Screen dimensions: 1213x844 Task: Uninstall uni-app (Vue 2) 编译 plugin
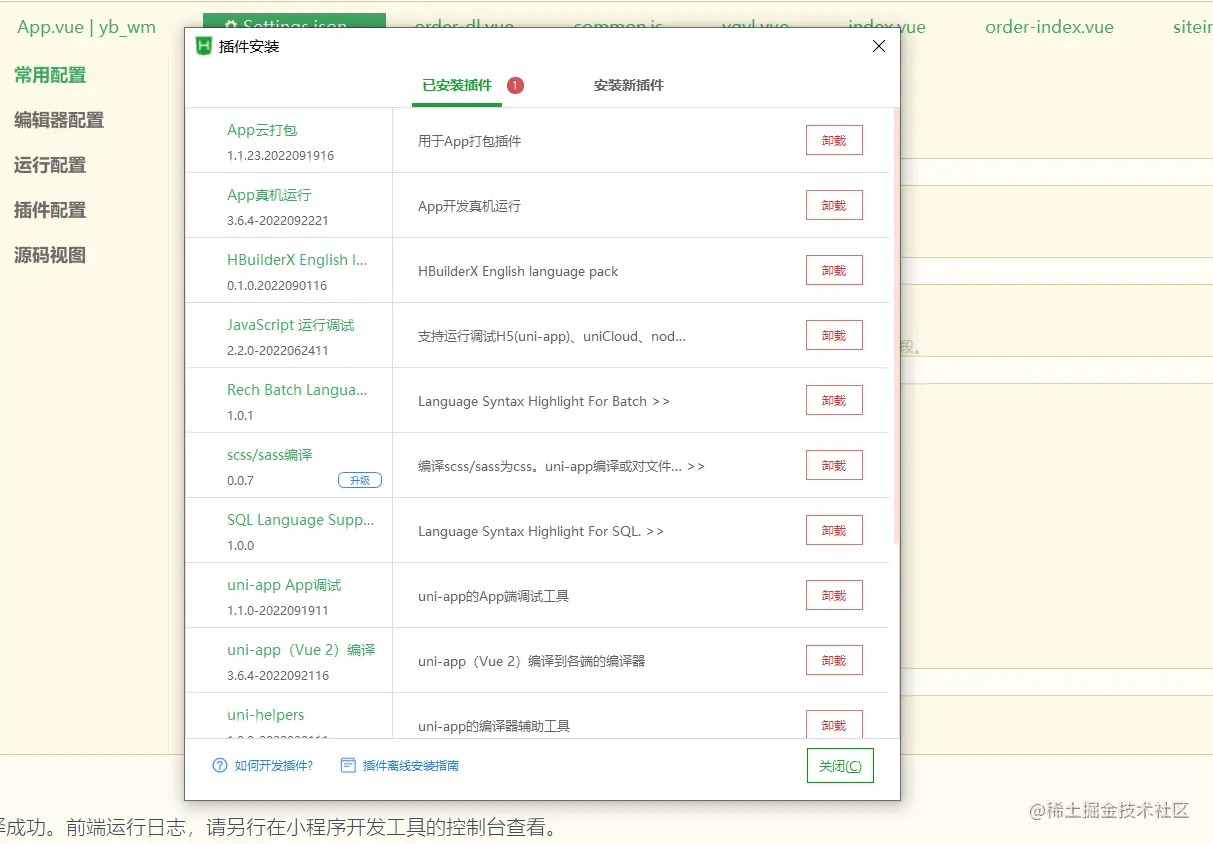click(834, 661)
